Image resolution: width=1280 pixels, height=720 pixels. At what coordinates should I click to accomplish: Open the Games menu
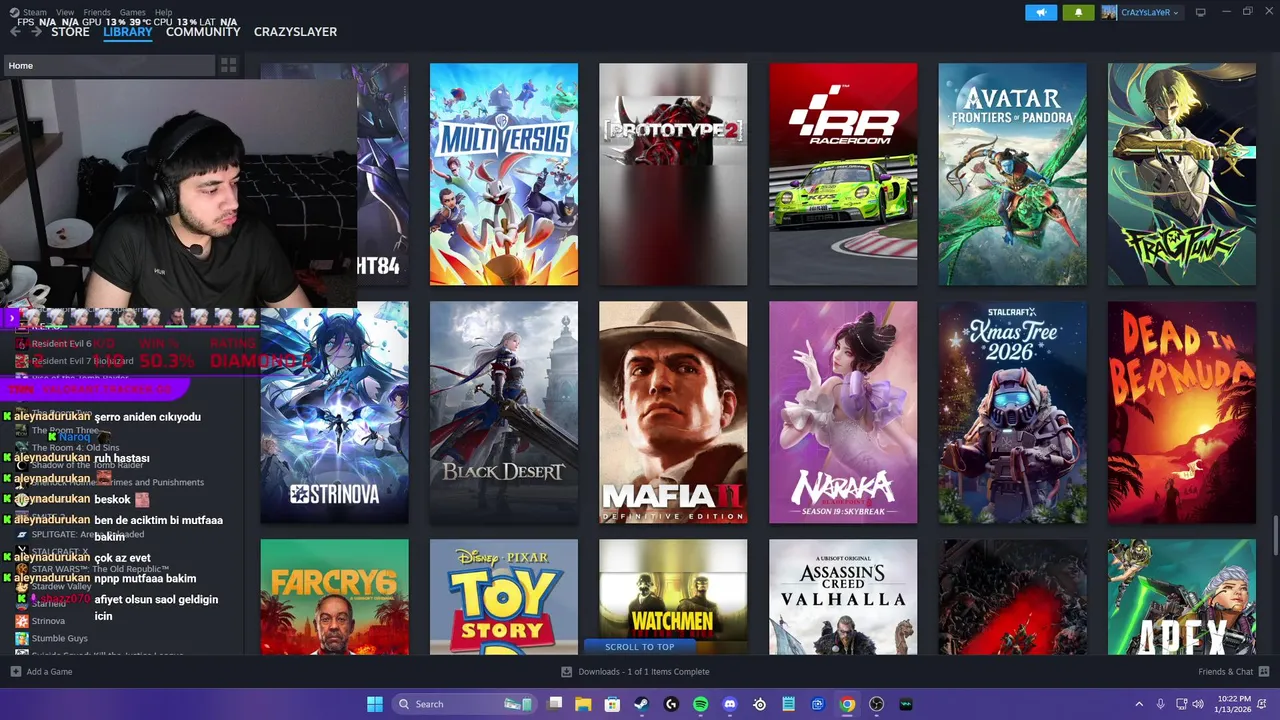[133, 13]
